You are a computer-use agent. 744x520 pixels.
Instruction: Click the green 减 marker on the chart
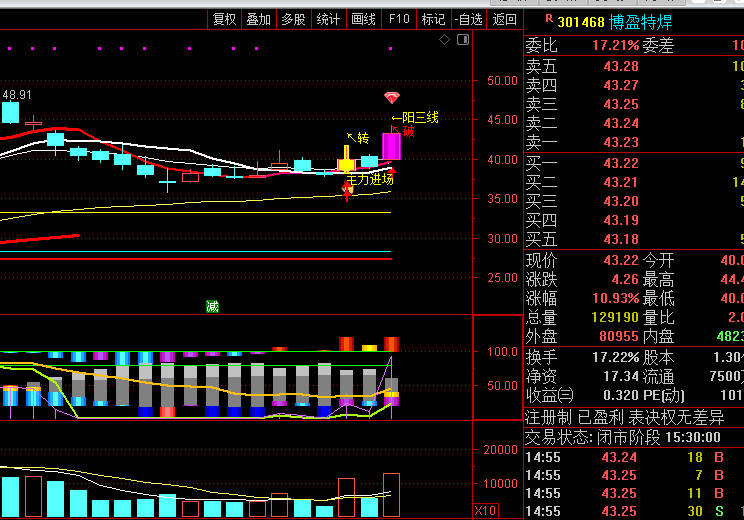coord(212,306)
